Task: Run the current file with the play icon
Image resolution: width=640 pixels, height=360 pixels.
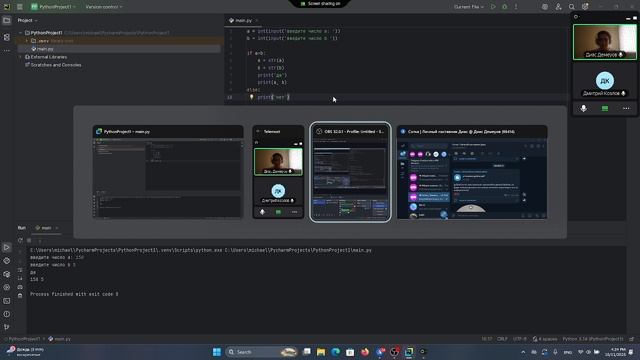Action: point(493,7)
